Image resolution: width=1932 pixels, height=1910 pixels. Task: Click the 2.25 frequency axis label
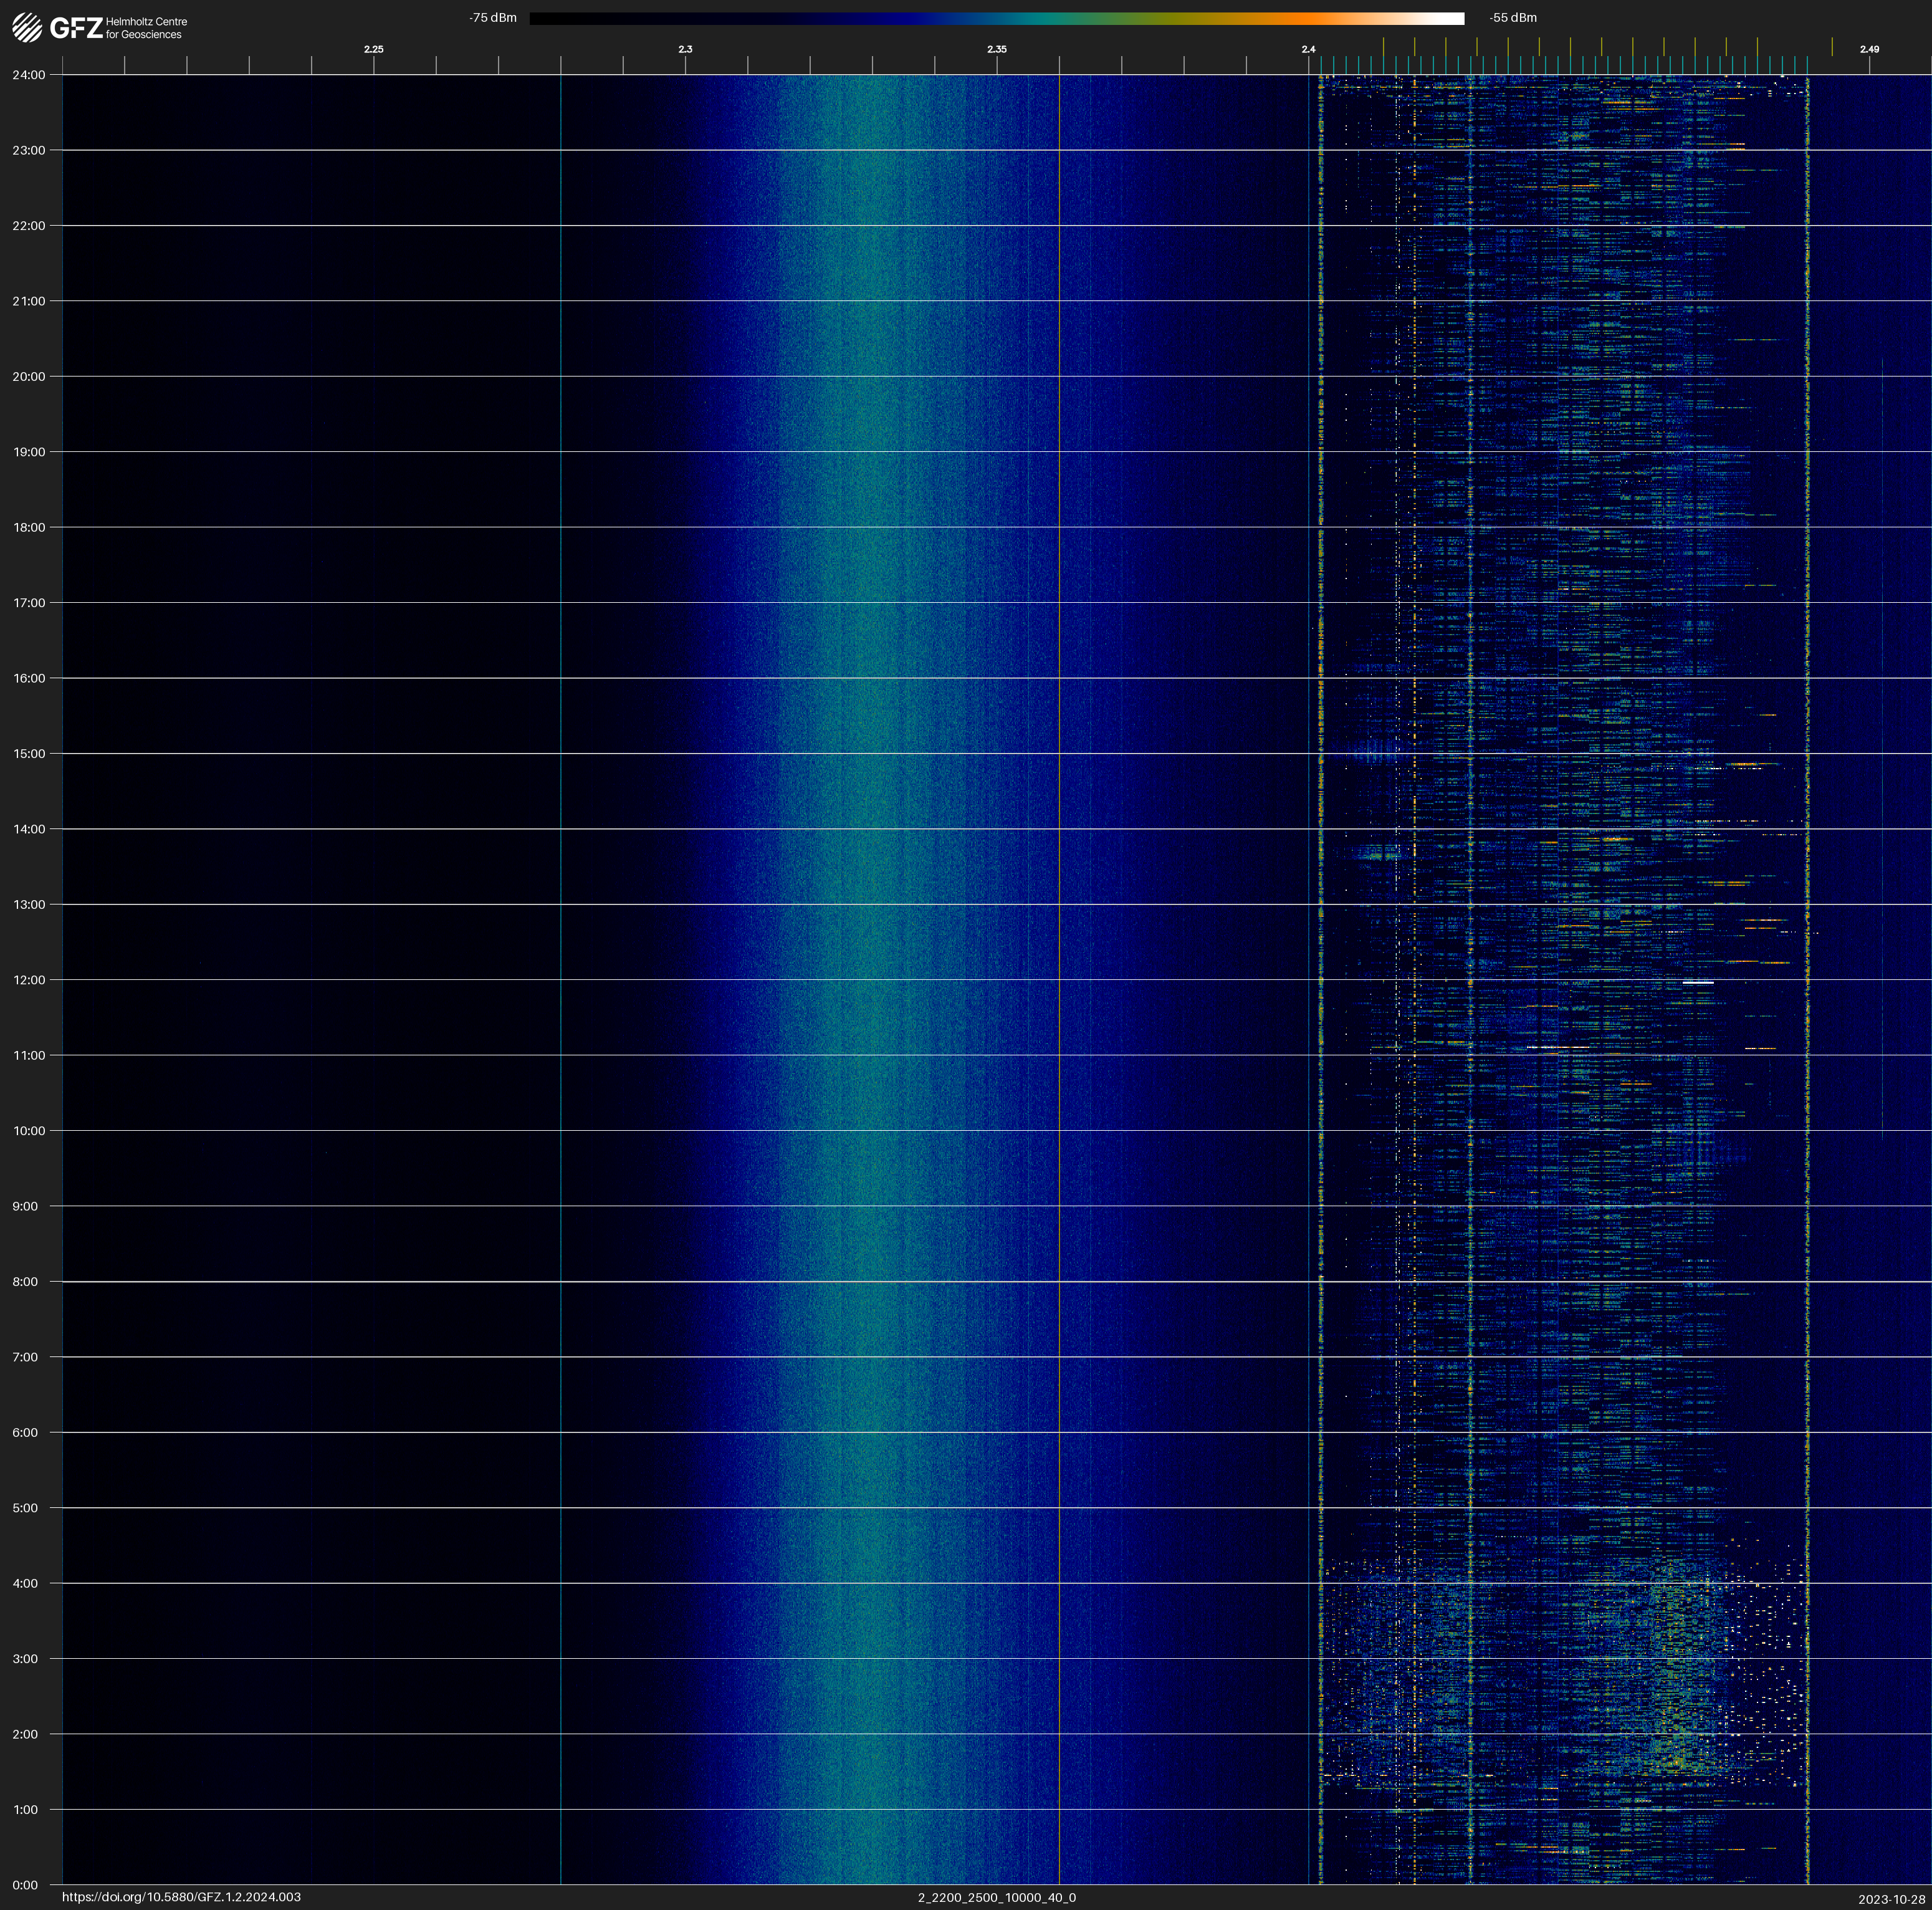[373, 49]
